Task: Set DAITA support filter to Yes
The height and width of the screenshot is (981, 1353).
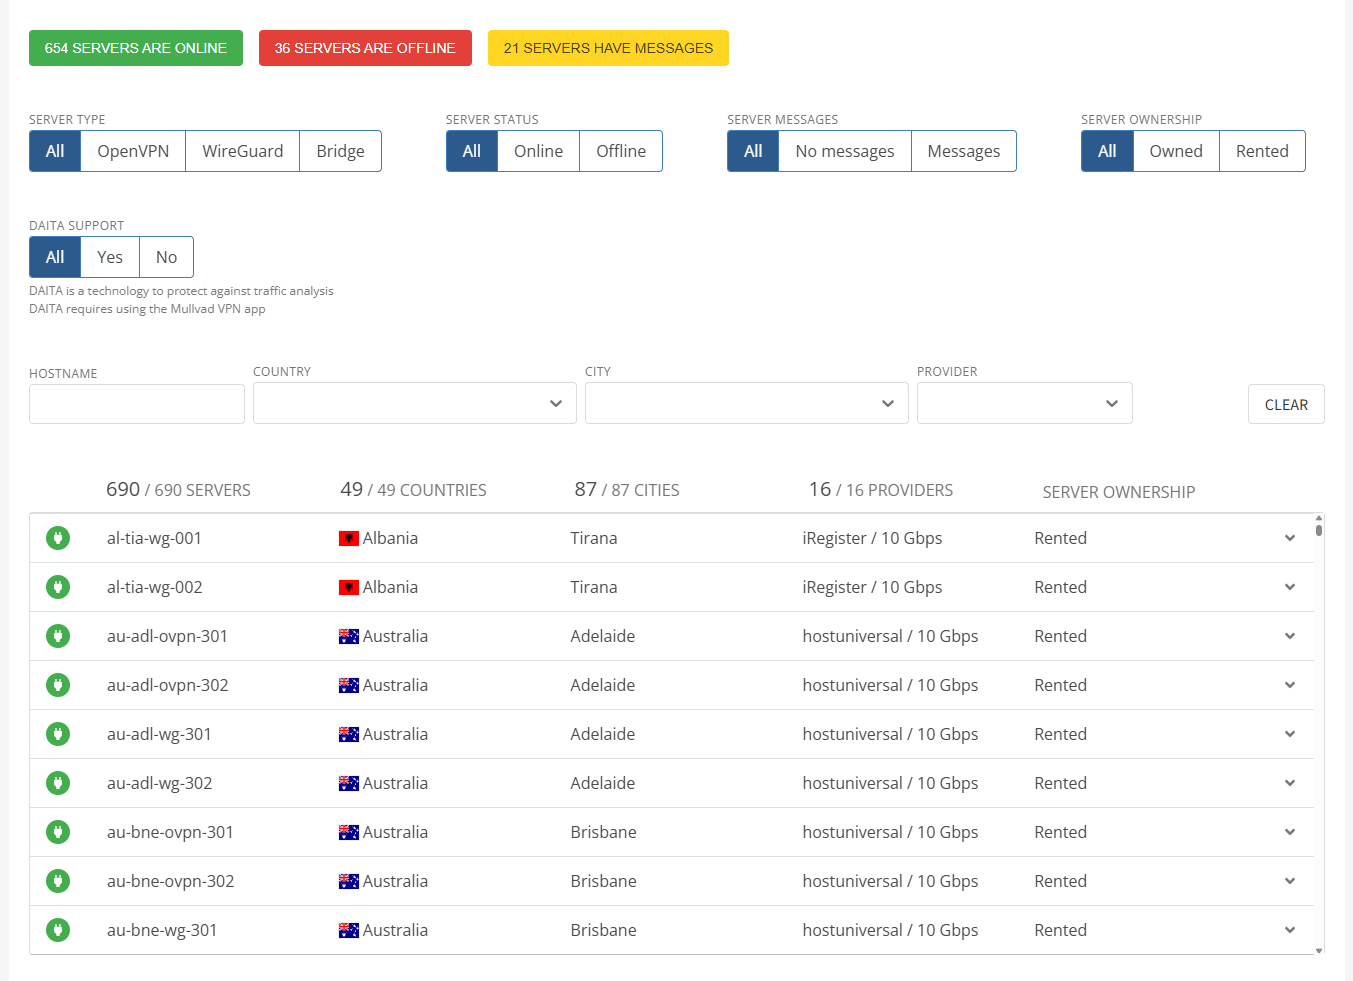Action: pyautogui.click(x=110, y=257)
